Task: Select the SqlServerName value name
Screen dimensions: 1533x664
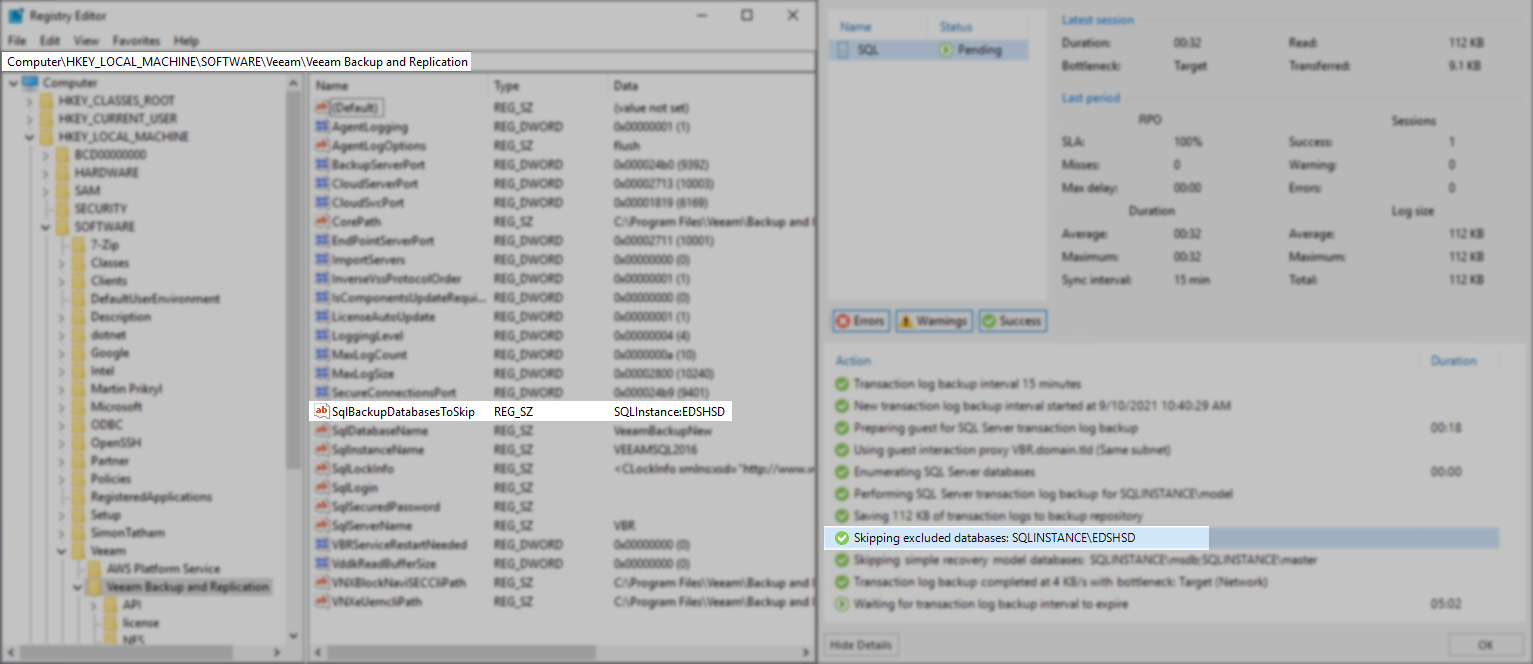Action: click(x=372, y=526)
